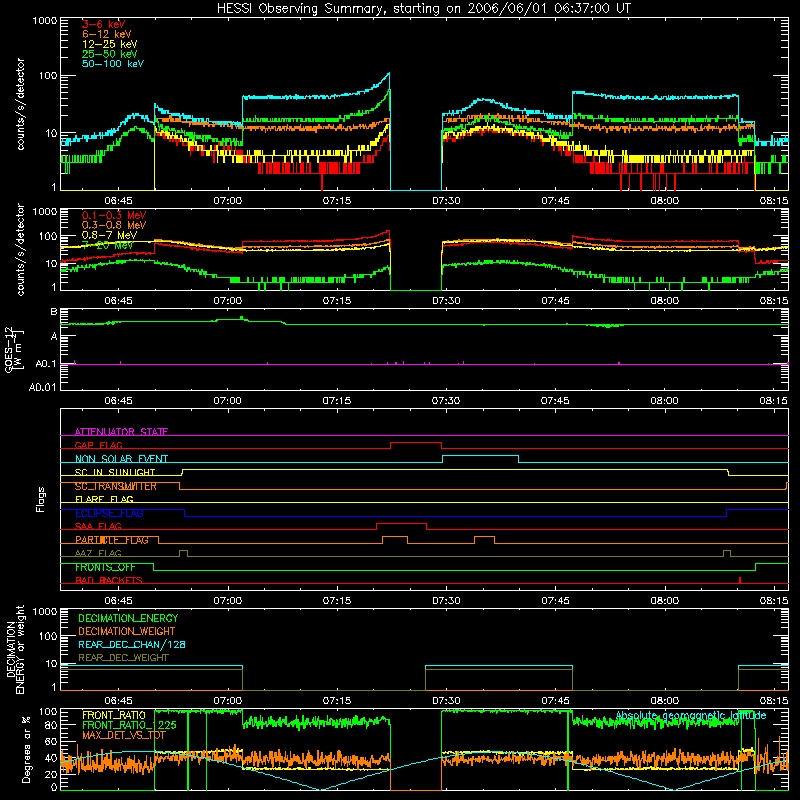Image resolution: width=800 pixels, height=800 pixels.
Task: Click the BAD_PACKETS spike marker
Action: pyautogui.click(x=740, y=580)
